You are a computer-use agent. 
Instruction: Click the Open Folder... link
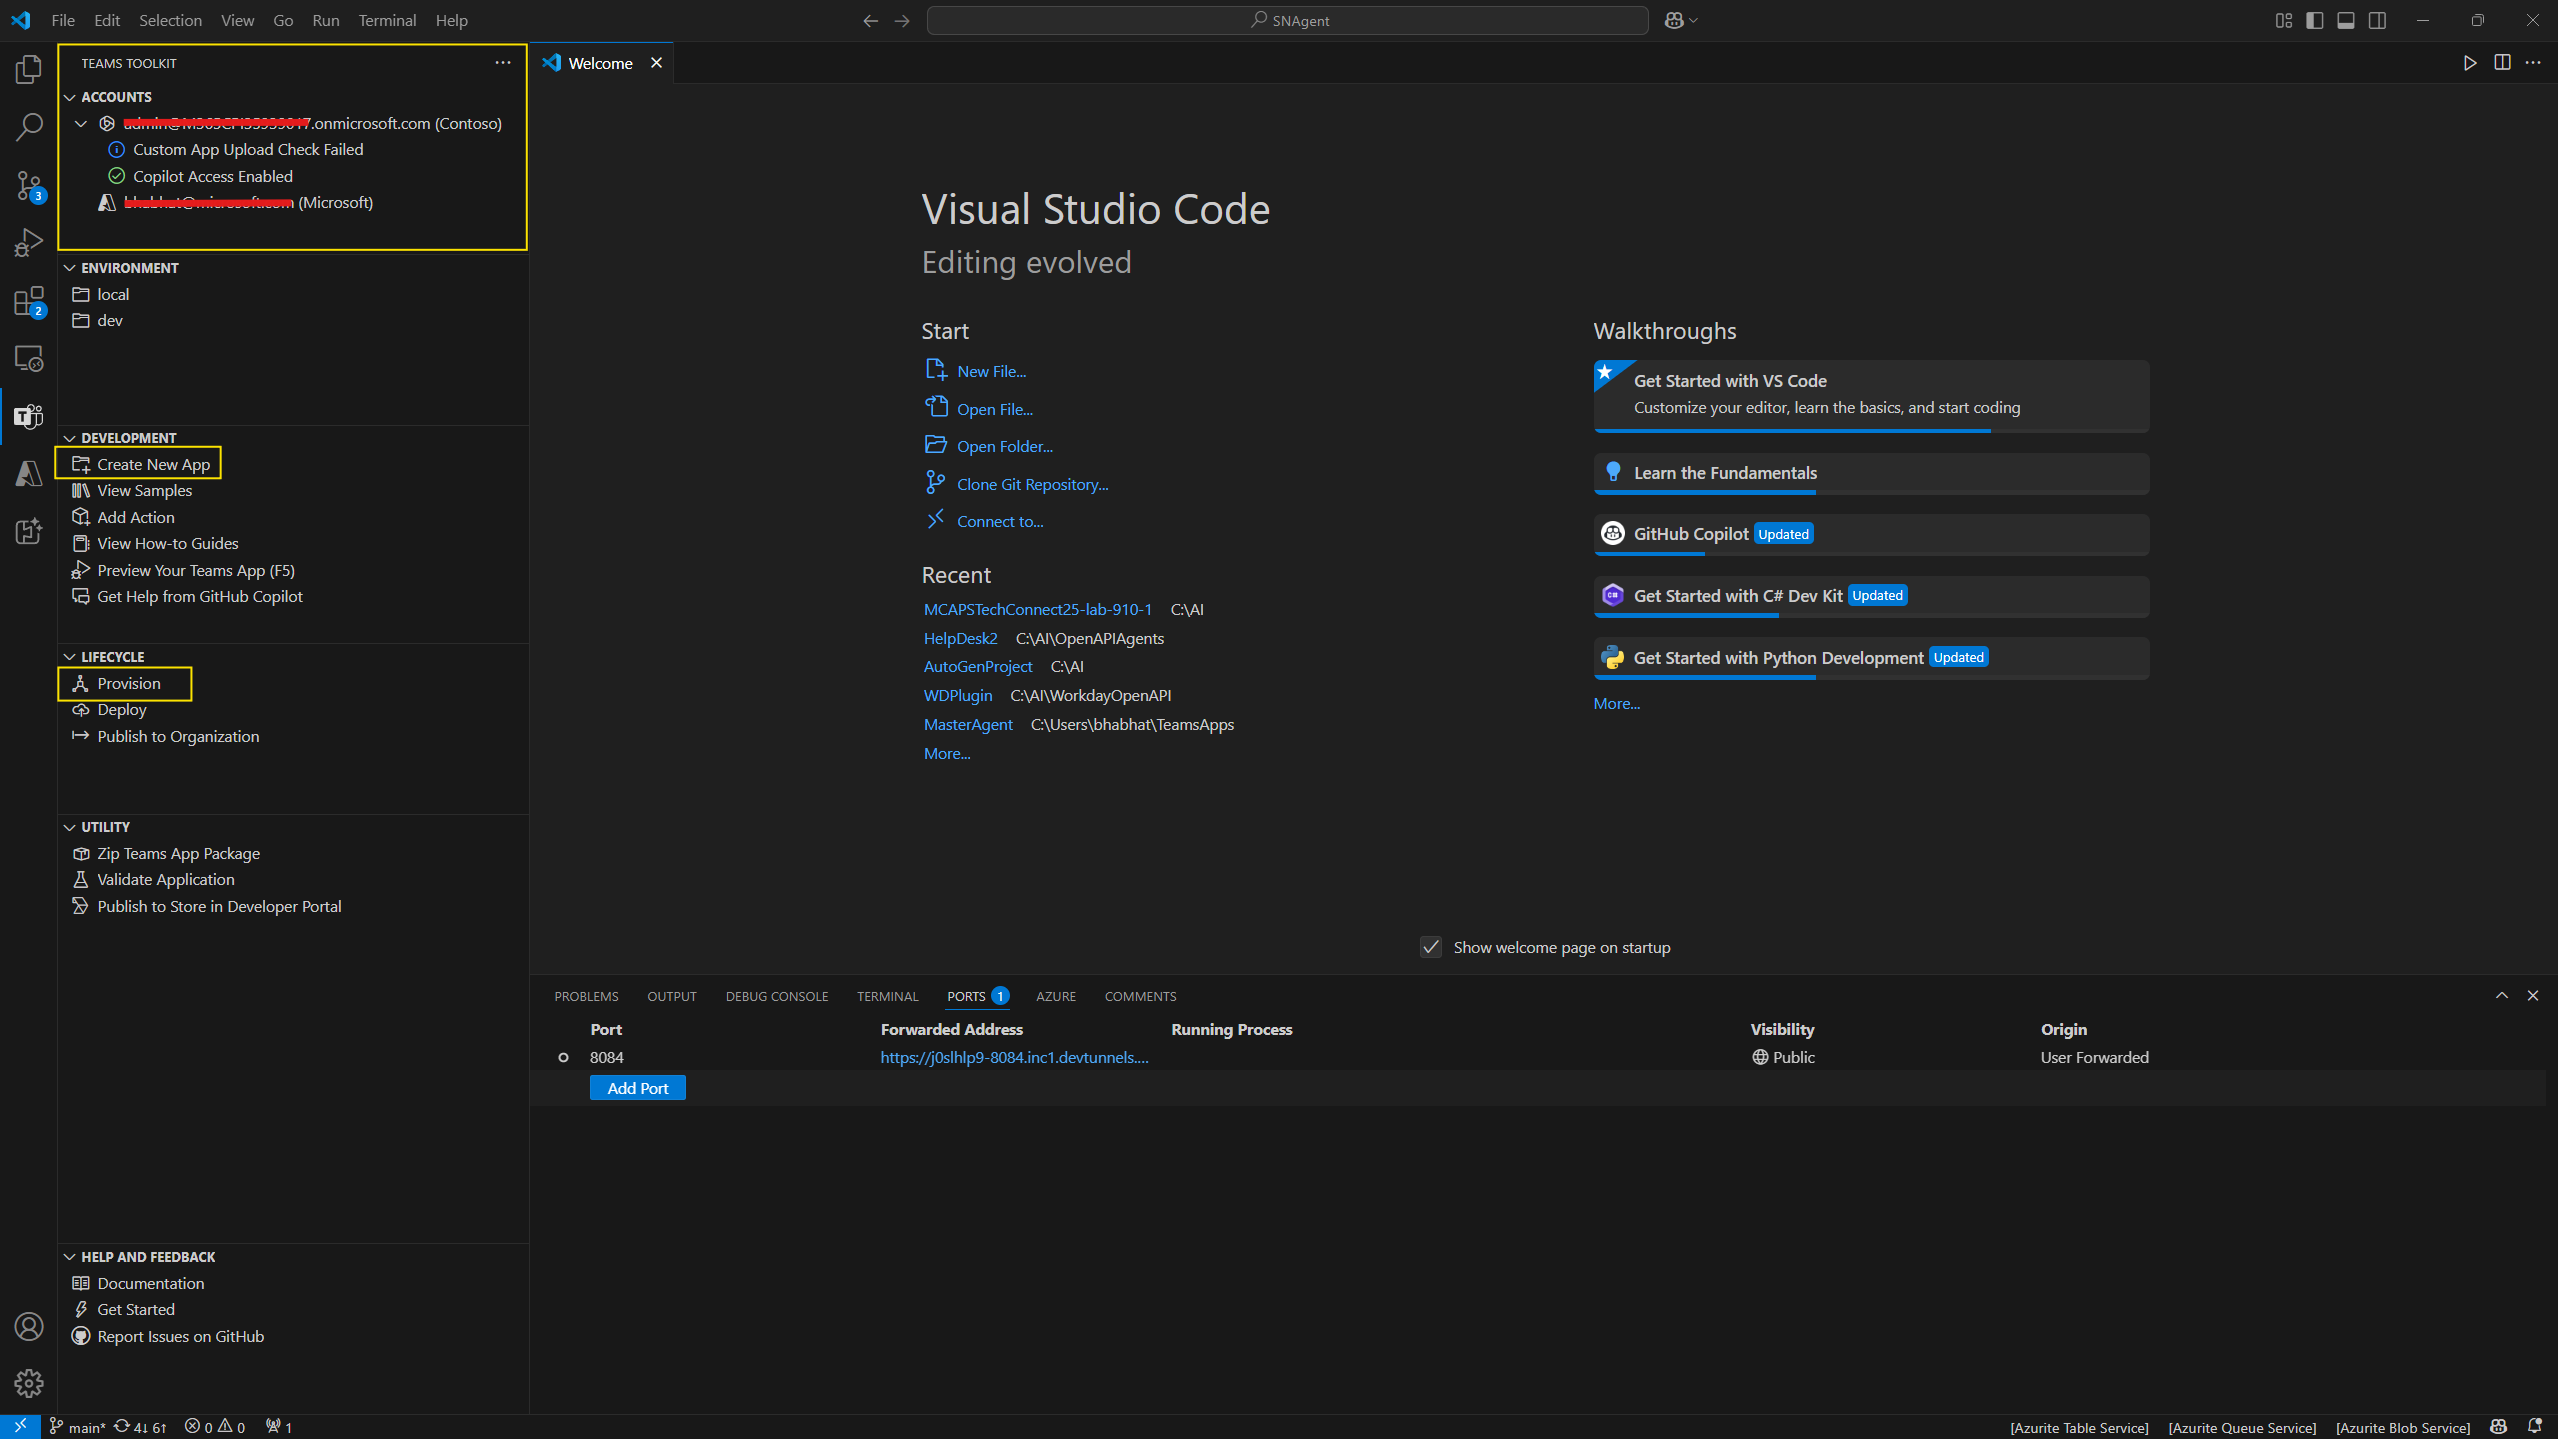(1004, 446)
